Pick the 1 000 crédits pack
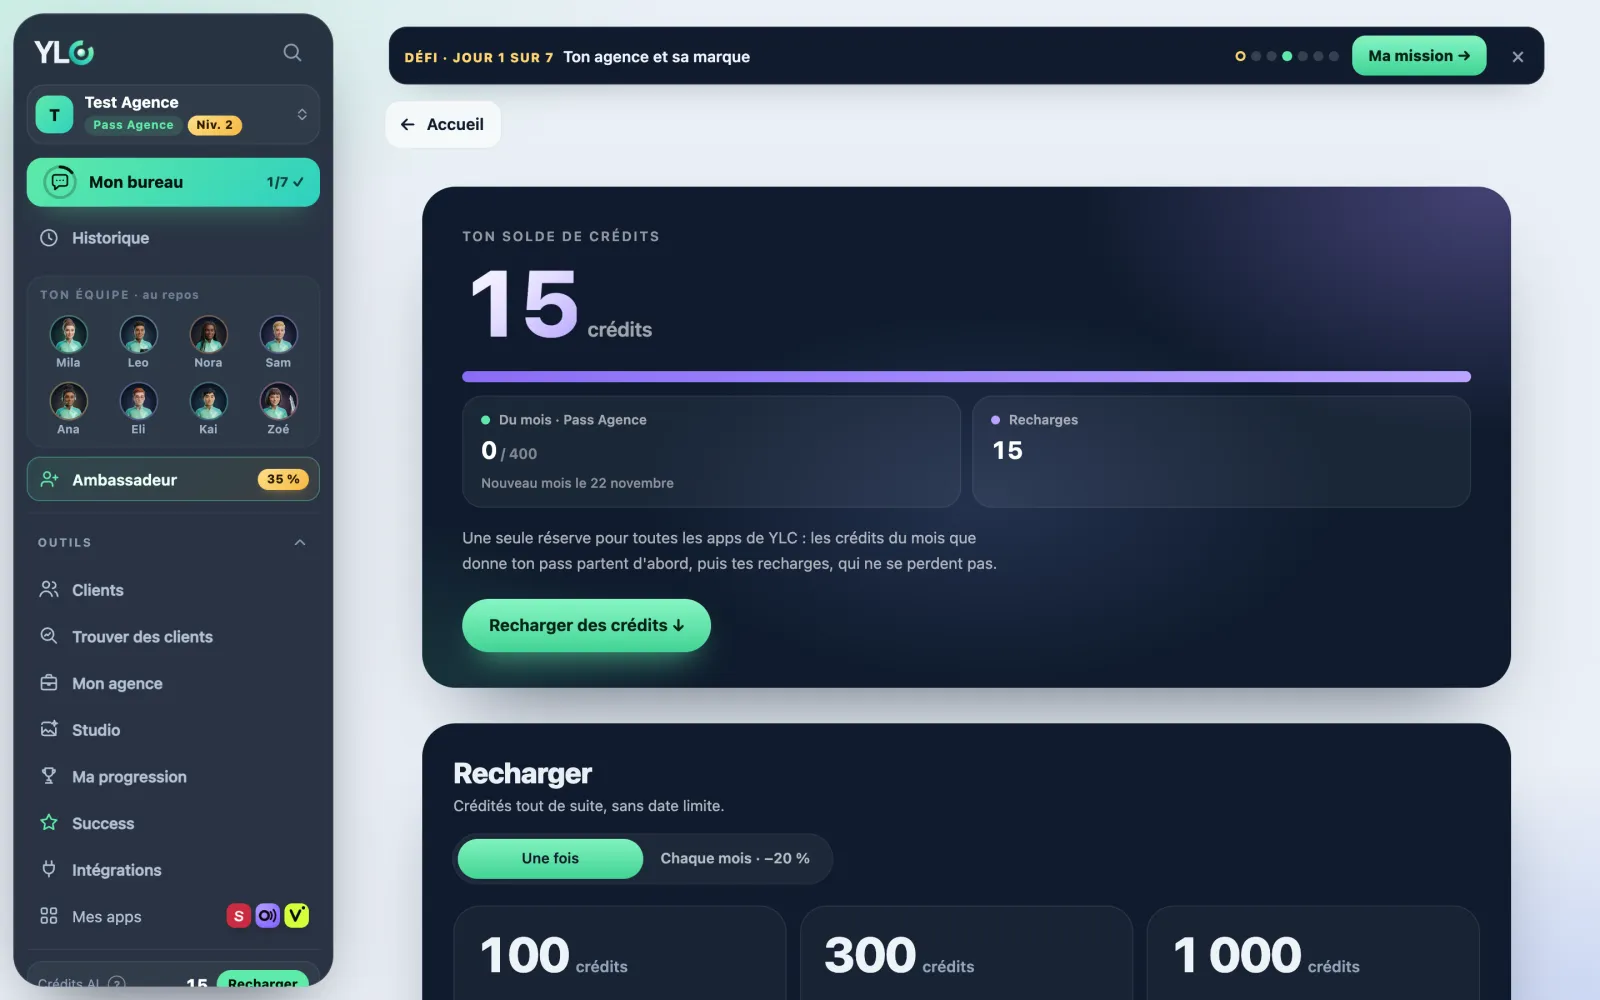Screen dimensions: 1600x1000 tap(1313, 953)
